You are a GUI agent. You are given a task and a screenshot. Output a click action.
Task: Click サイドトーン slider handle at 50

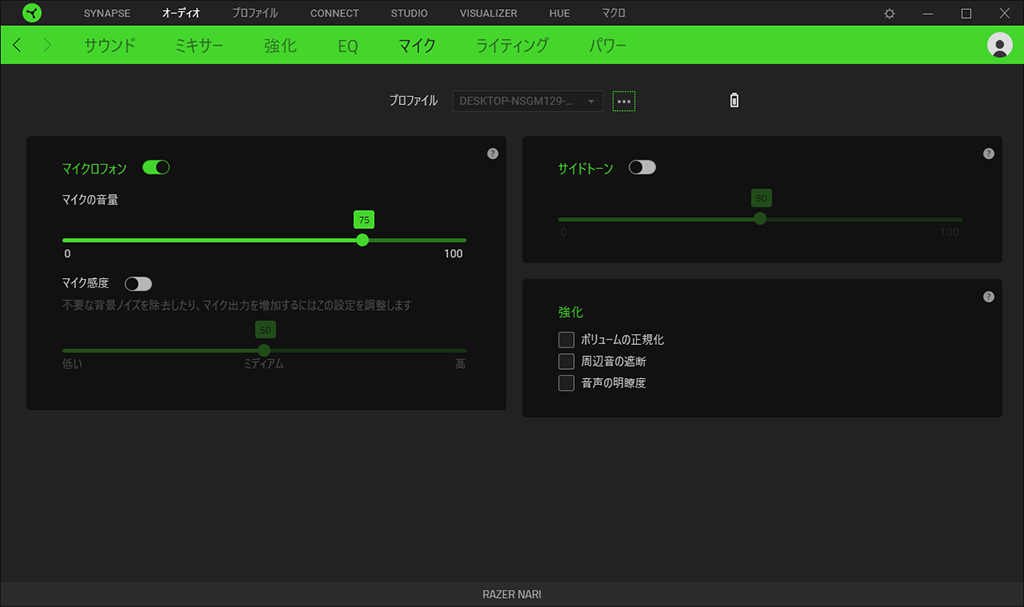click(760, 218)
